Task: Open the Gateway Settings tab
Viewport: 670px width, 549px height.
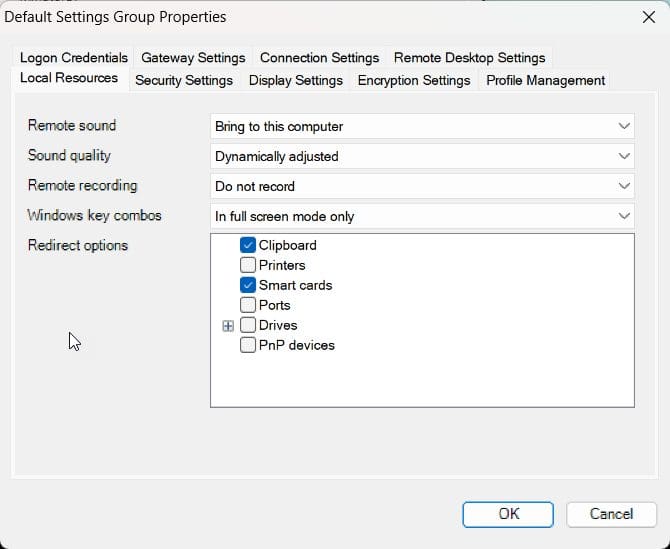Action: 193,58
